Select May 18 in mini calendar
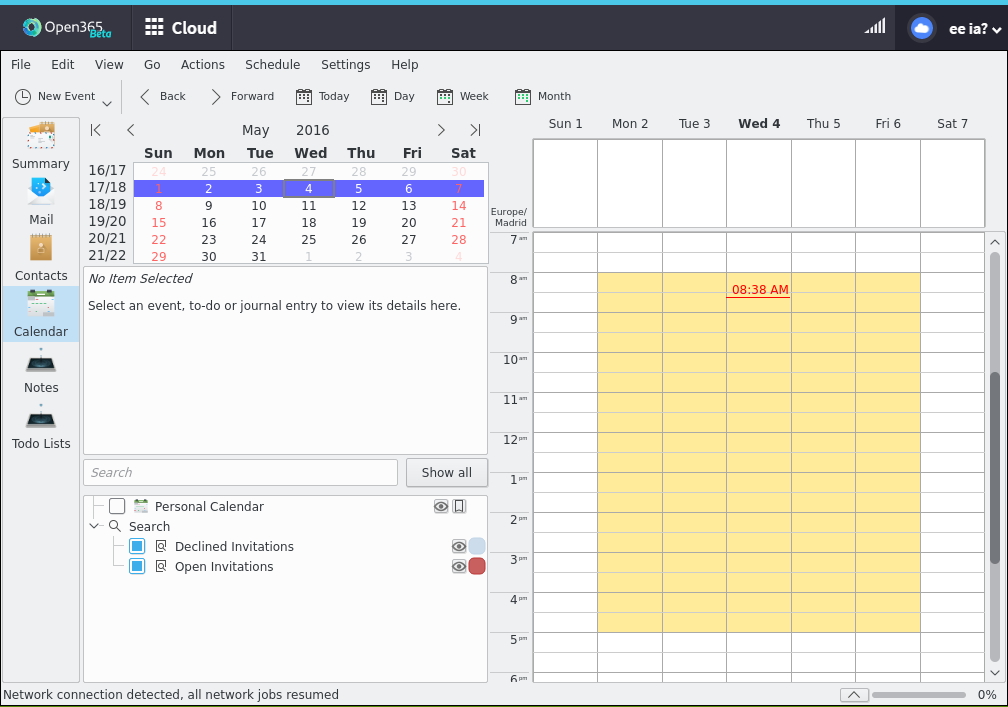The image size is (1008, 707). point(309,222)
